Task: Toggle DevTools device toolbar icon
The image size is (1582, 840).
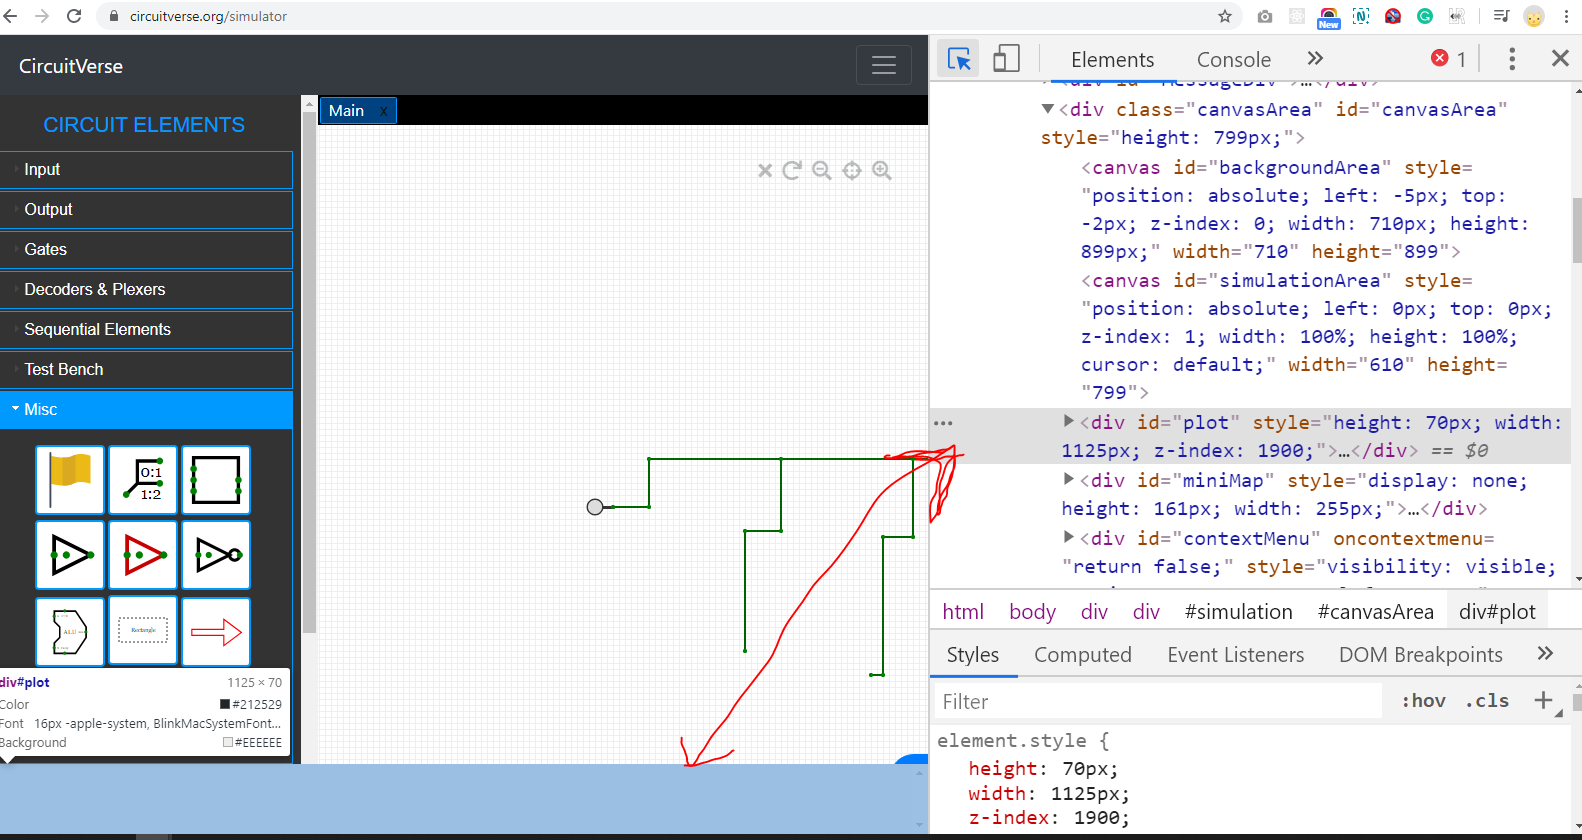Action: tap(1006, 59)
